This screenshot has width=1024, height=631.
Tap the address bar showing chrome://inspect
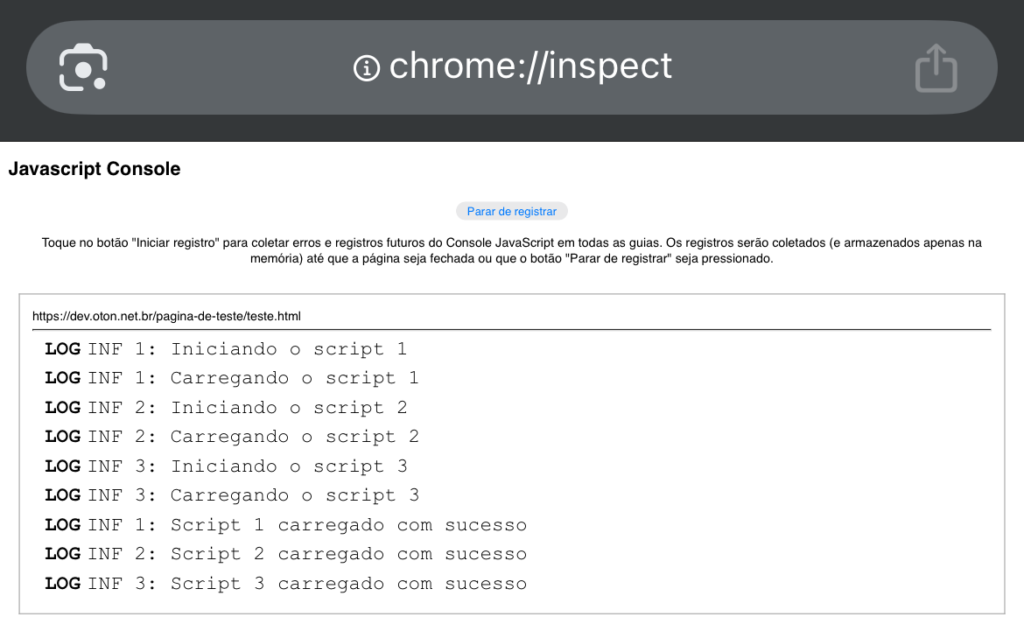pos(530,67)
